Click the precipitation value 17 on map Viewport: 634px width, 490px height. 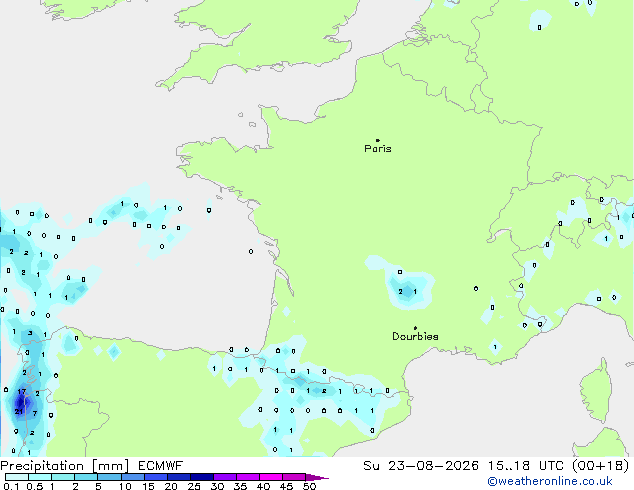pos(21,391)
